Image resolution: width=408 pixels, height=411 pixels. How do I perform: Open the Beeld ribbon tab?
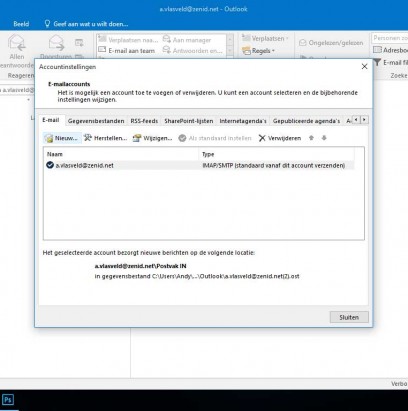tap(21, 24)
